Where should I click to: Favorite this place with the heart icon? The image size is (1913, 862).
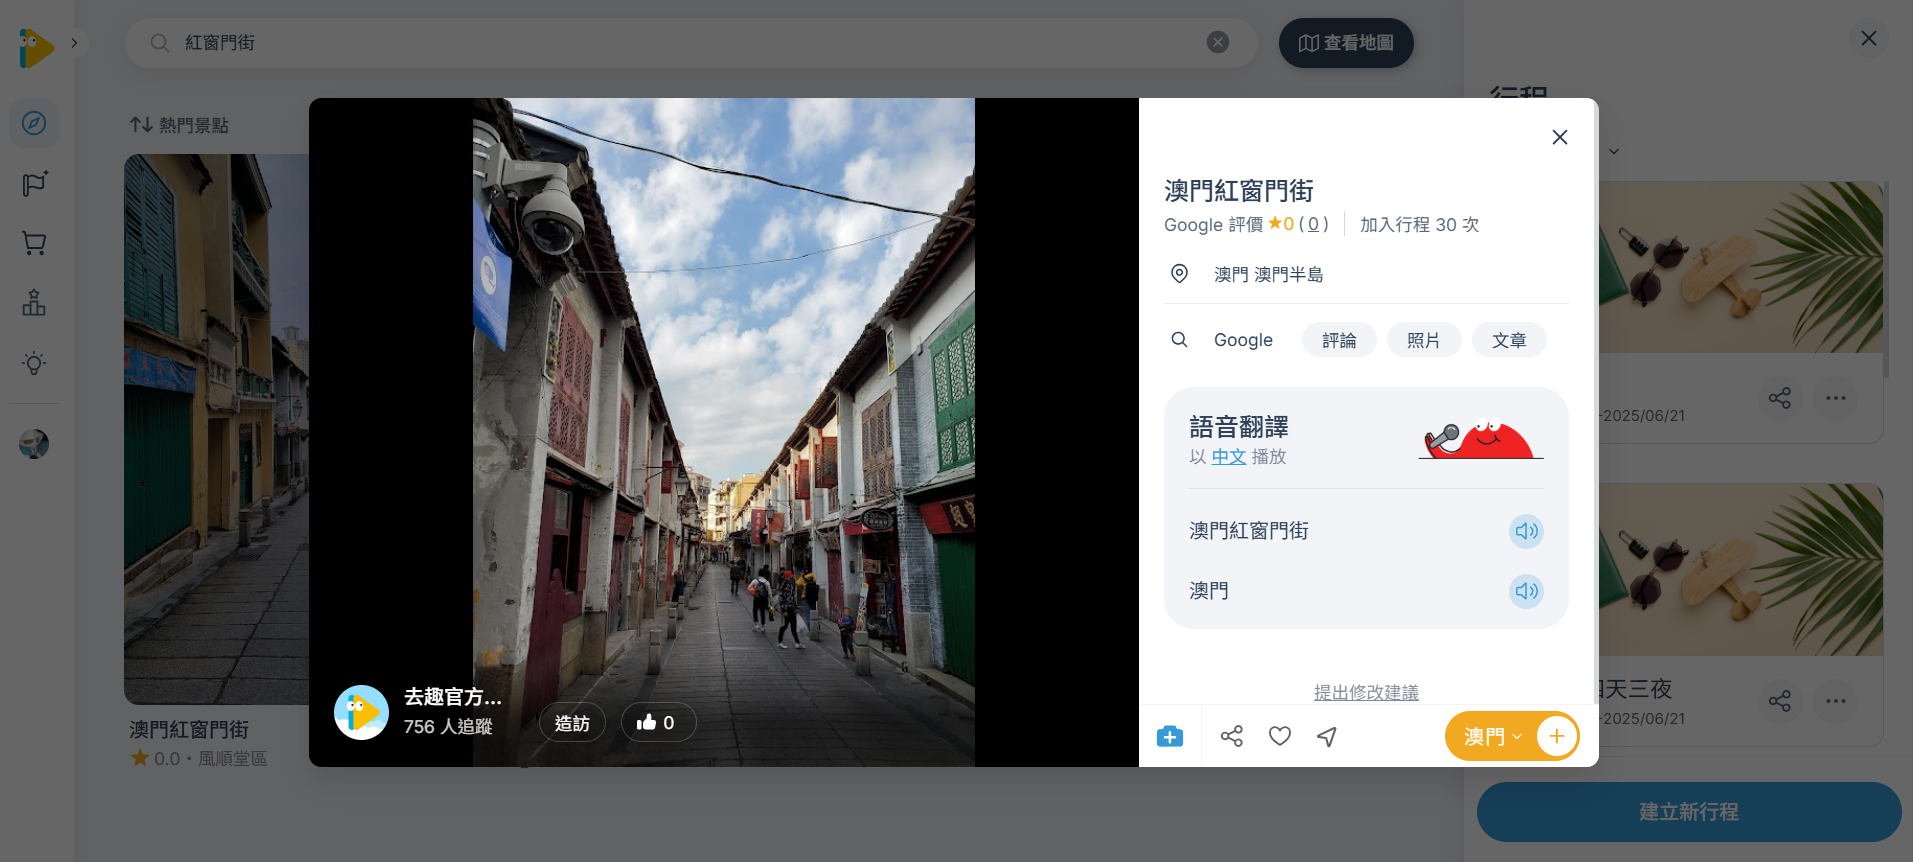pos(1280,736)
